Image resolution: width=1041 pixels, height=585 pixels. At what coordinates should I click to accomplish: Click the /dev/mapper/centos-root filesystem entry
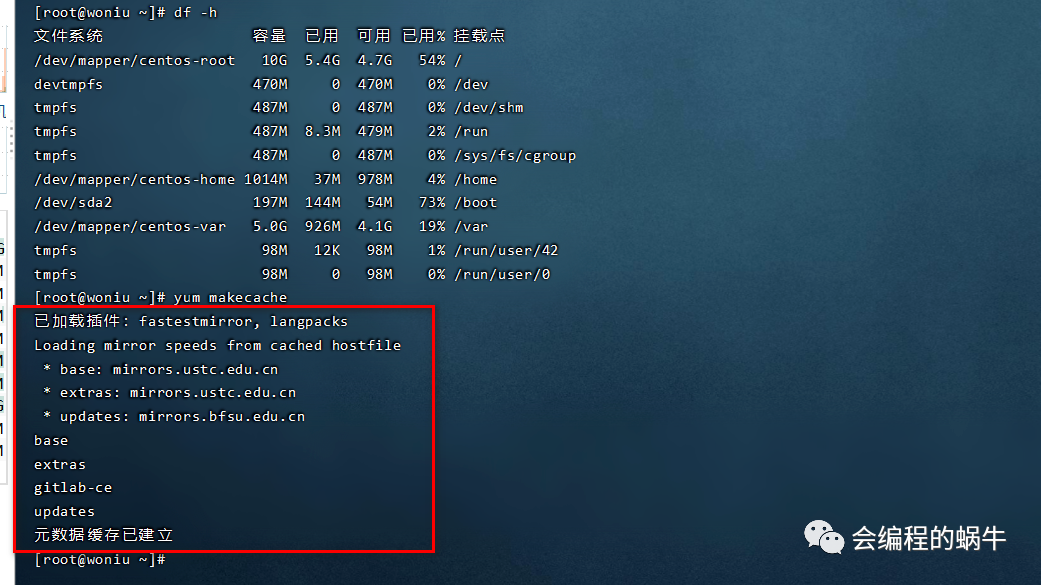click(x=135, y=60)
